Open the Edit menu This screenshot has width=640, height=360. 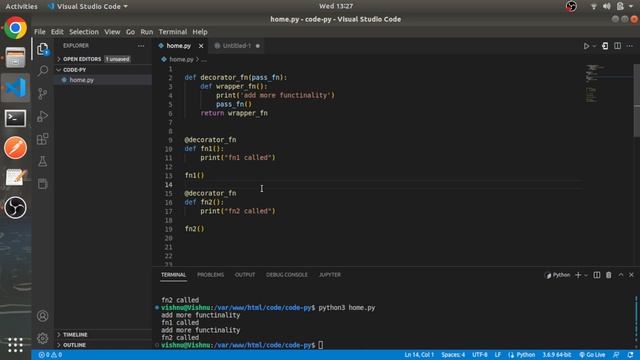coord(57,32)
